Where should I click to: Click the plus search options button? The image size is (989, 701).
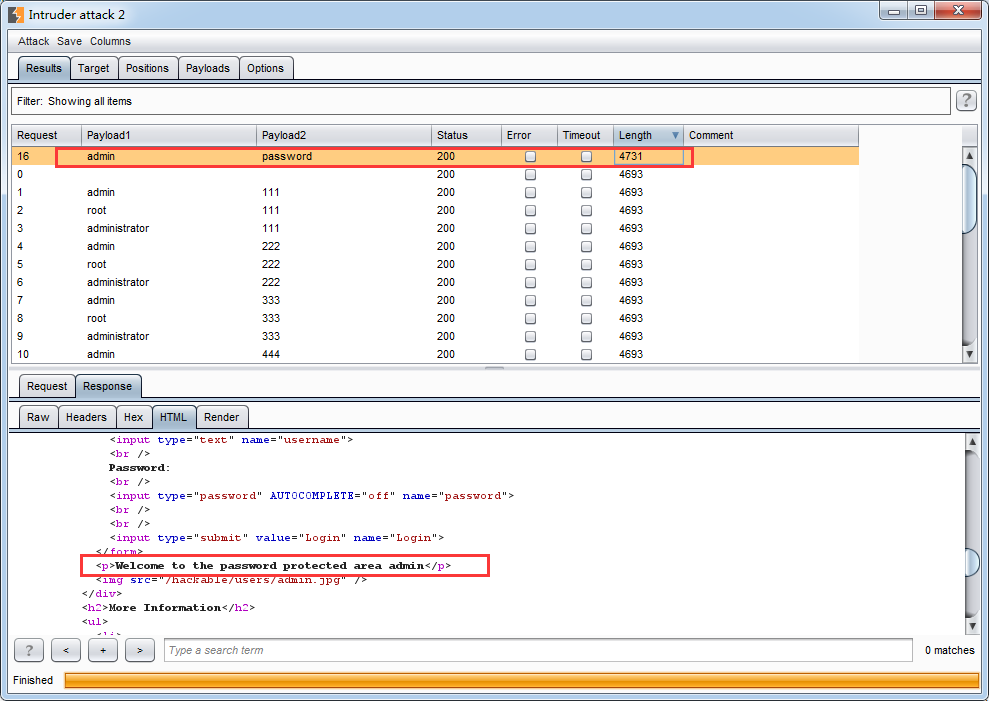(x=102, y=650)
